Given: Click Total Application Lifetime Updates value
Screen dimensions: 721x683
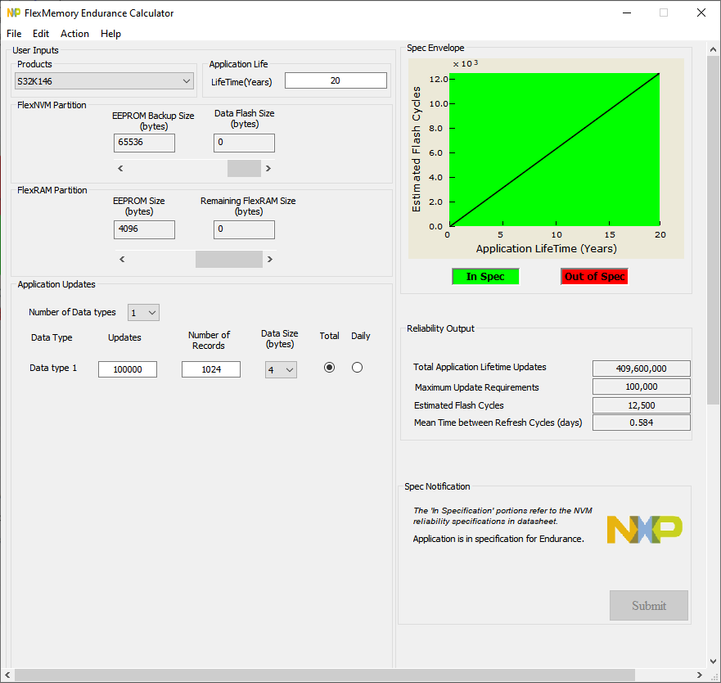Looking at the screenshot, I should click(641, 368).
